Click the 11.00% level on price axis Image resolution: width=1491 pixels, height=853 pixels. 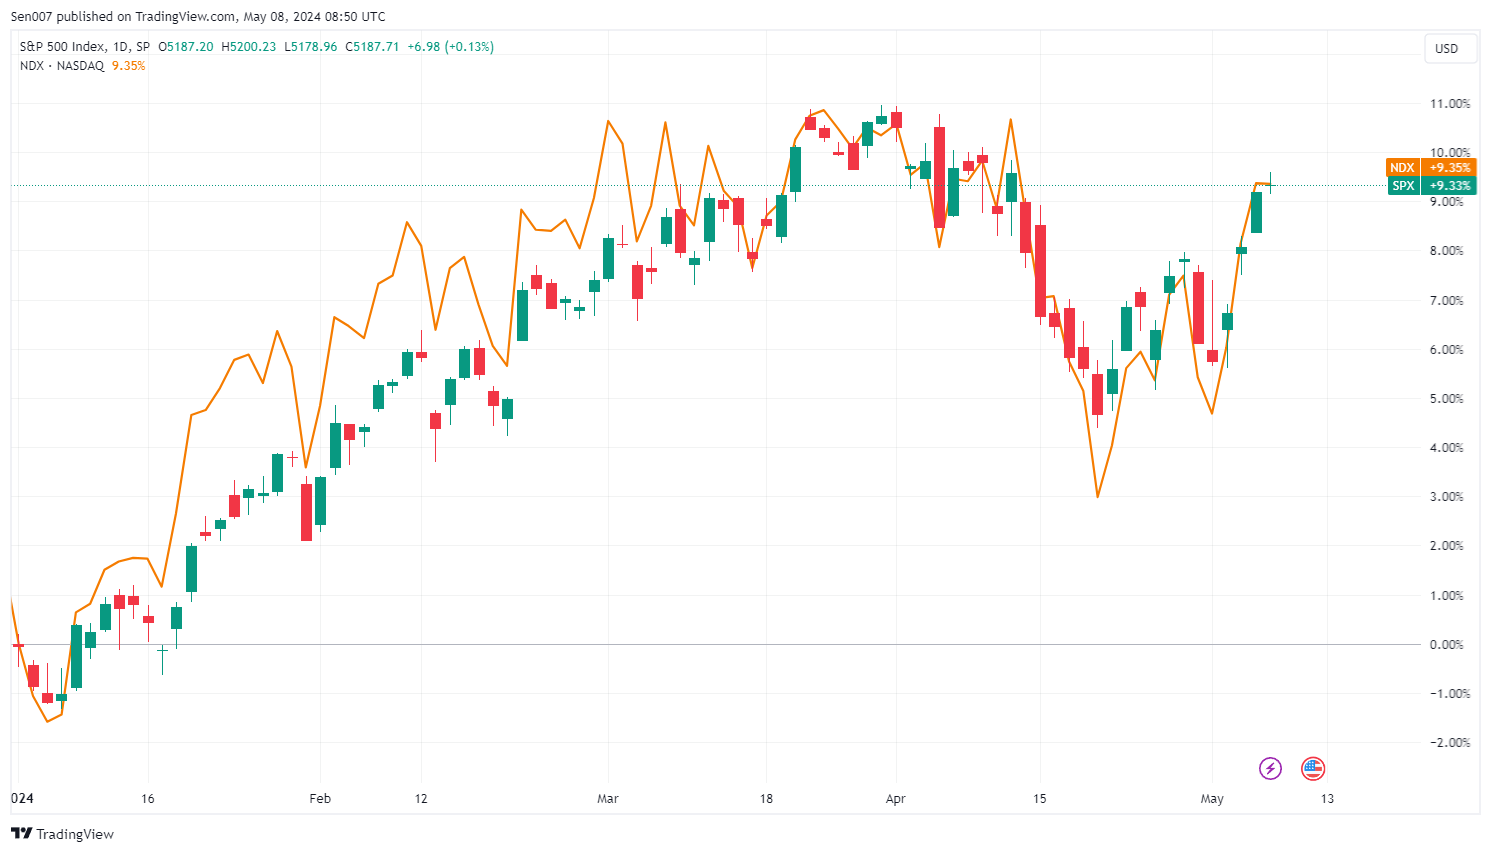(1449, 104)
